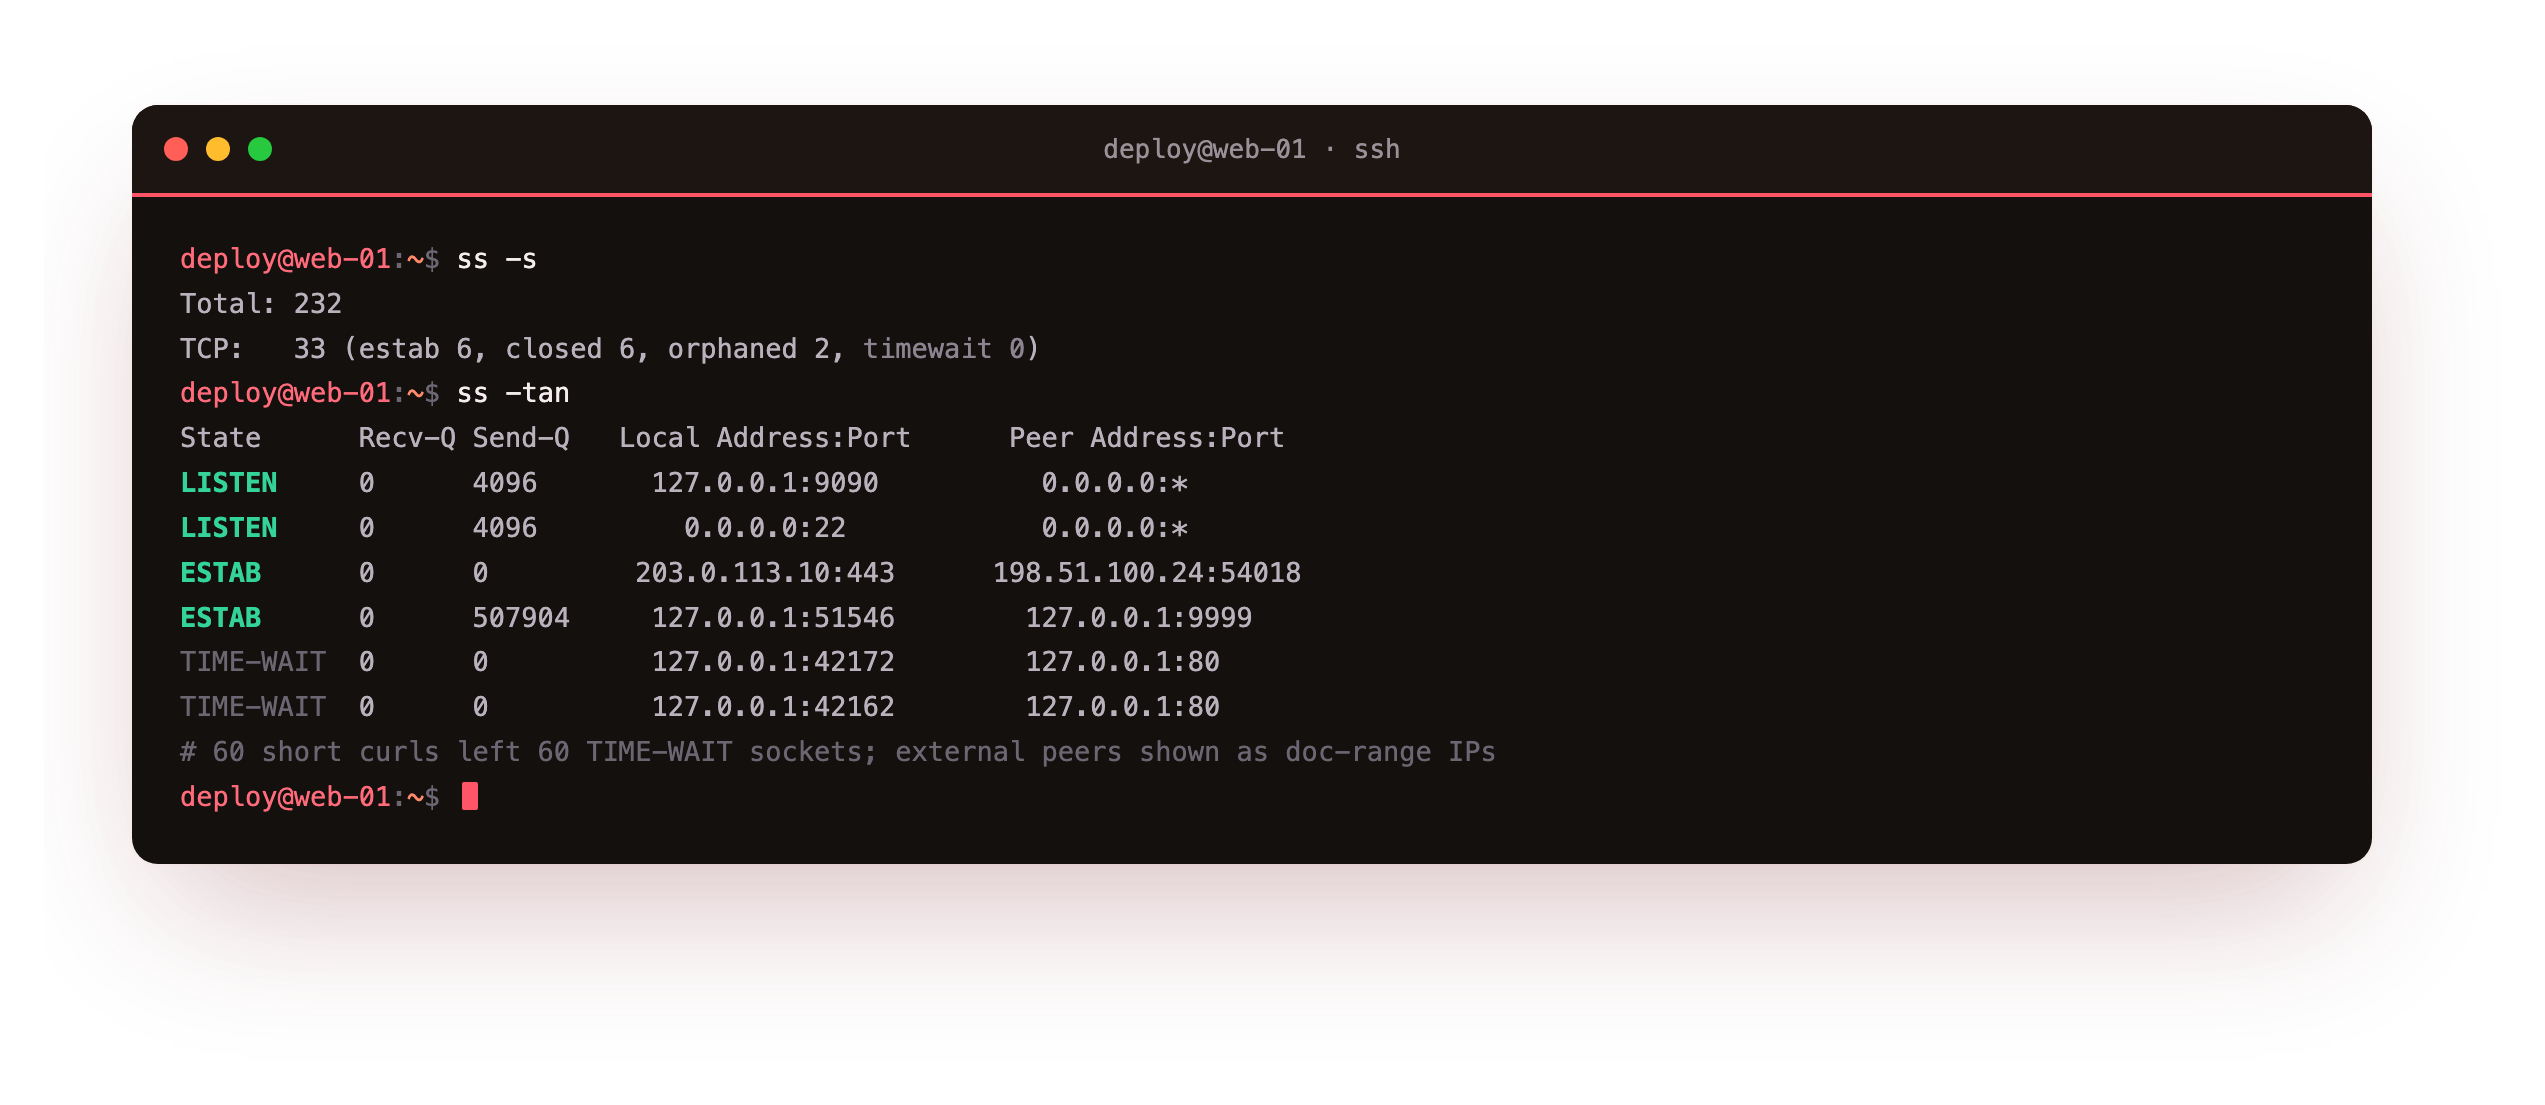
Task: Click the cursor block at the last prompt
Action: coord(470,796)
